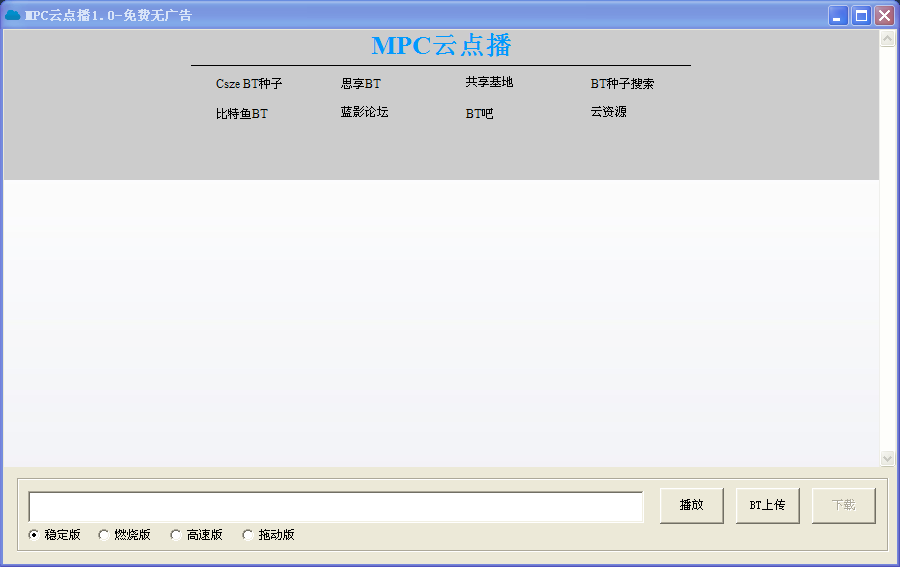The image size is (900, 567).
Task: Focus the URL text input box
Action: pyautogui.click(x=335, y=507)
